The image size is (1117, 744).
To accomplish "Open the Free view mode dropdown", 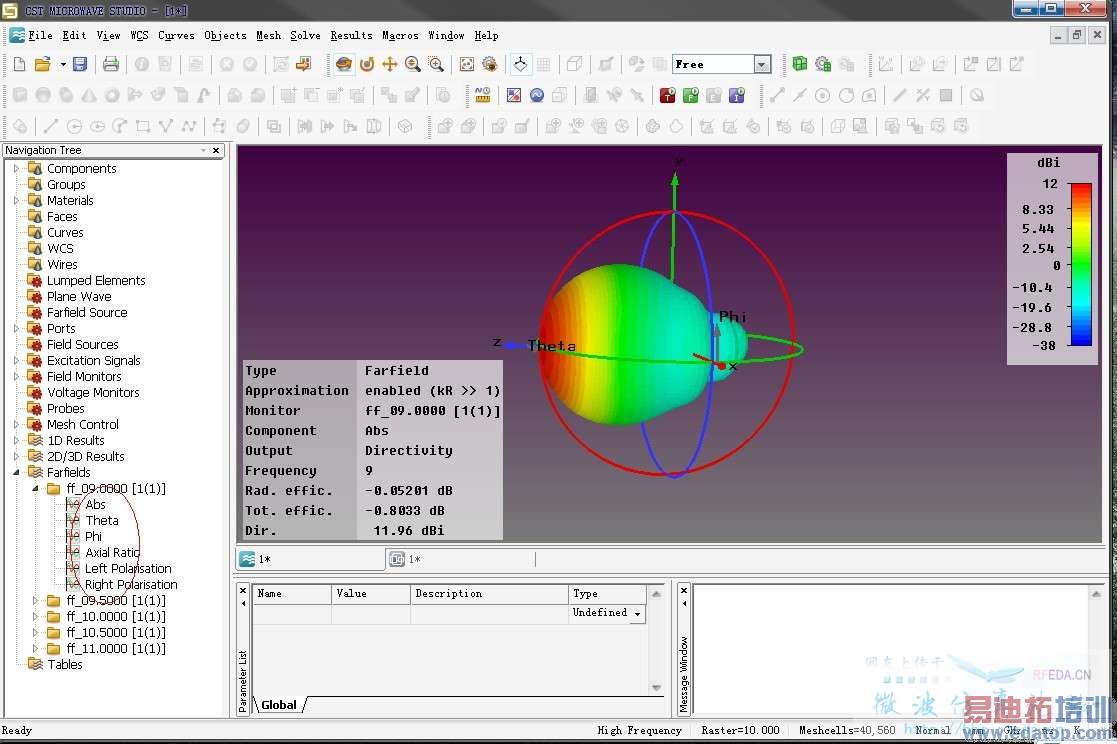I will coord(762,65).
